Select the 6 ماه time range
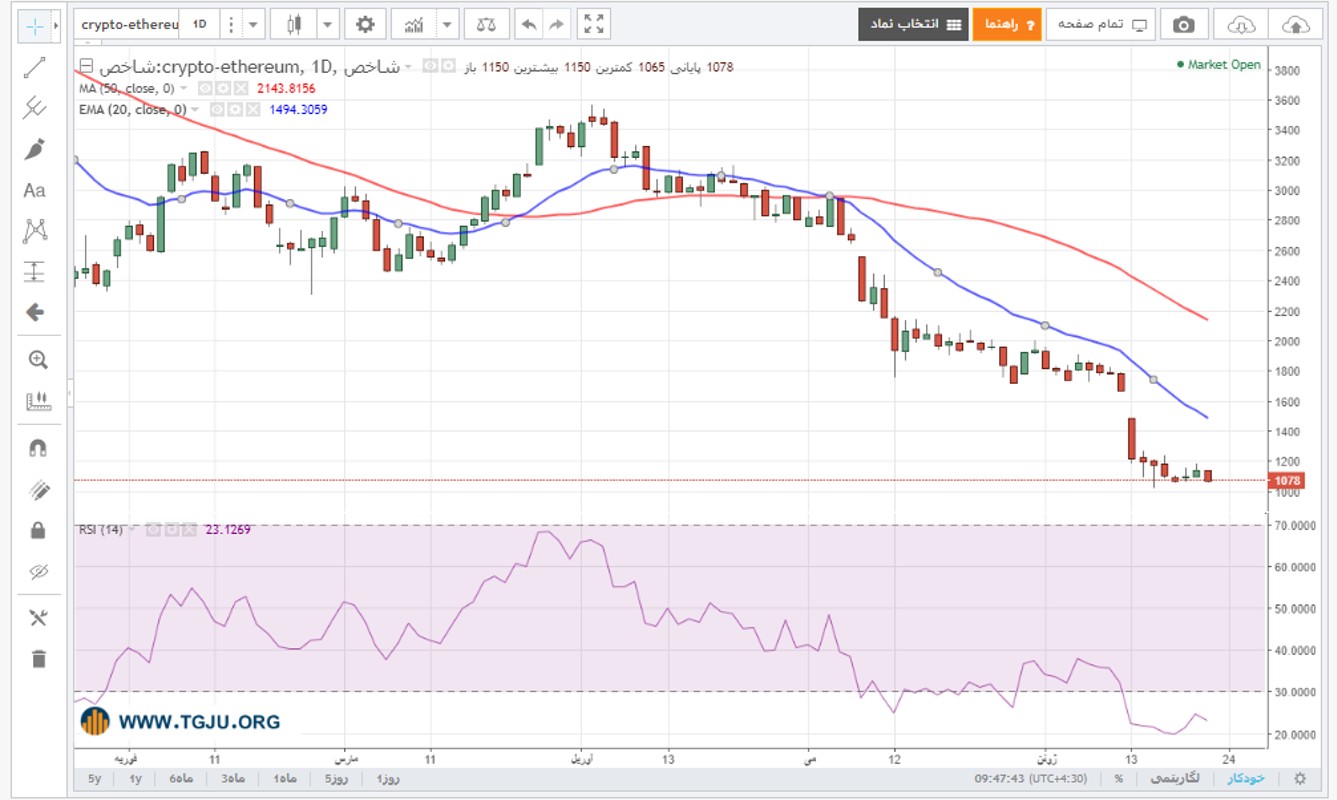 click(181, 778)
